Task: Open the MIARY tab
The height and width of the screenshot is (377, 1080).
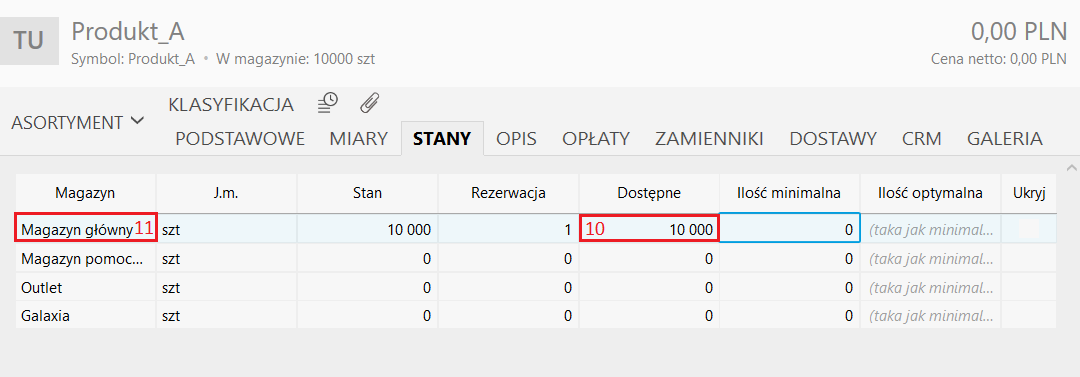Action: tap(358, 139)
